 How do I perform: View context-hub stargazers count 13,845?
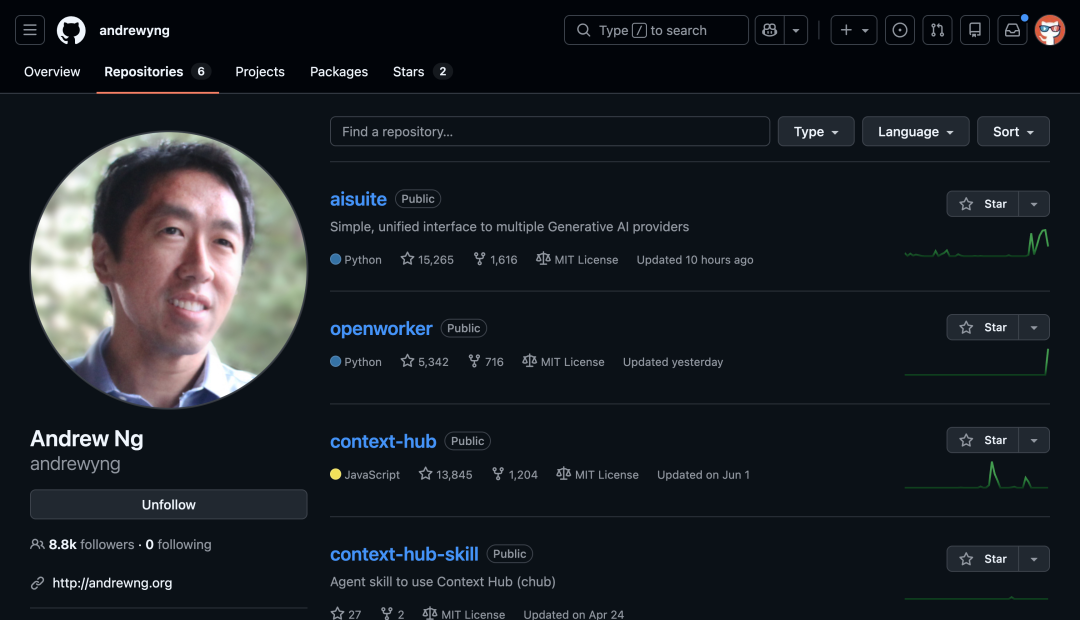point(446,475)
